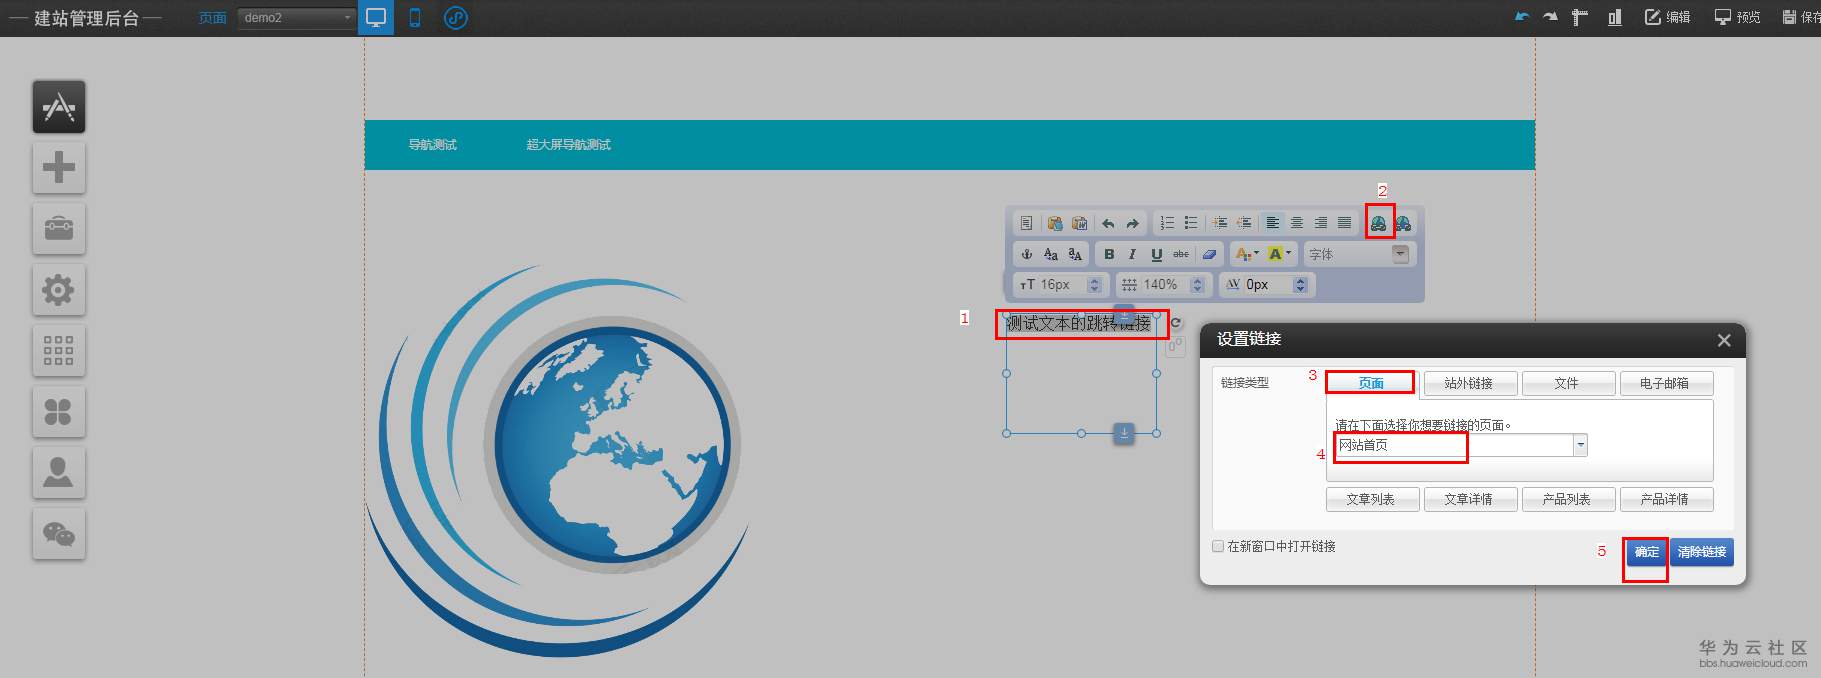
Task: Open the WeChat sidebar icon
Action: (x=59, y=534)
